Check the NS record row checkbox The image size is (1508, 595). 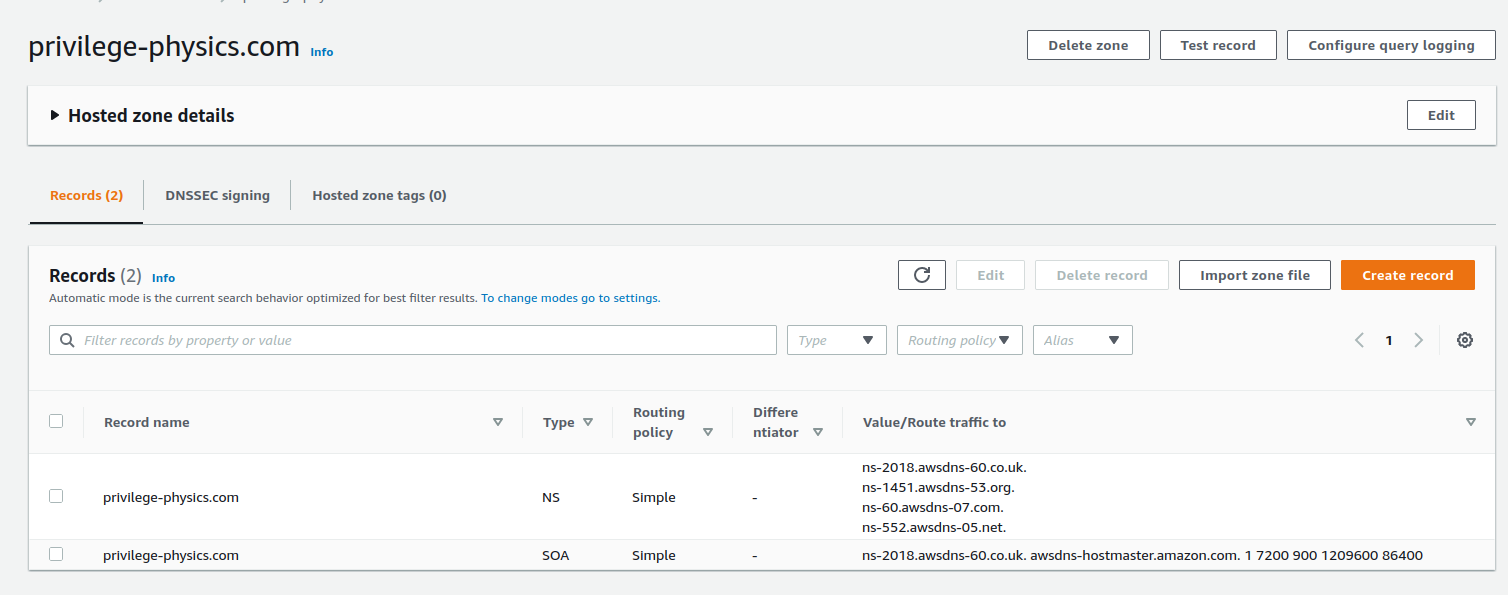tap(56, 496)
